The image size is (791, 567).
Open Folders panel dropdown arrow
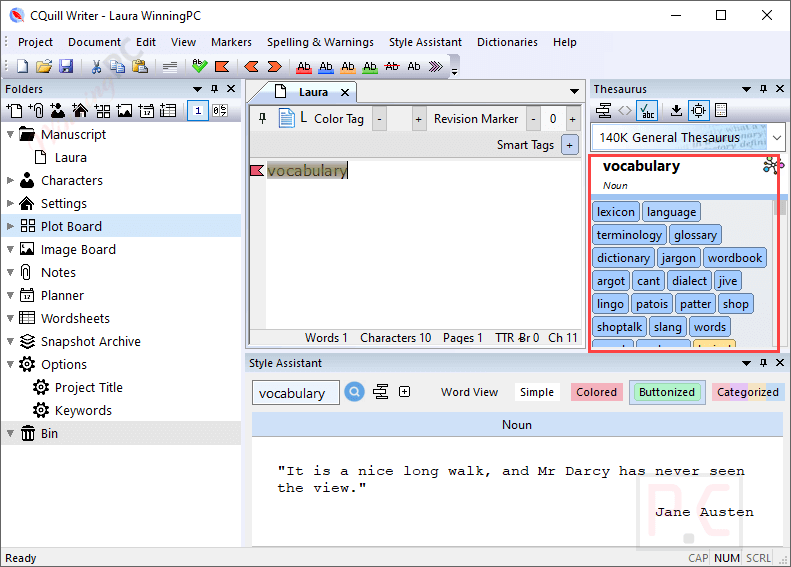coord(197,89)
